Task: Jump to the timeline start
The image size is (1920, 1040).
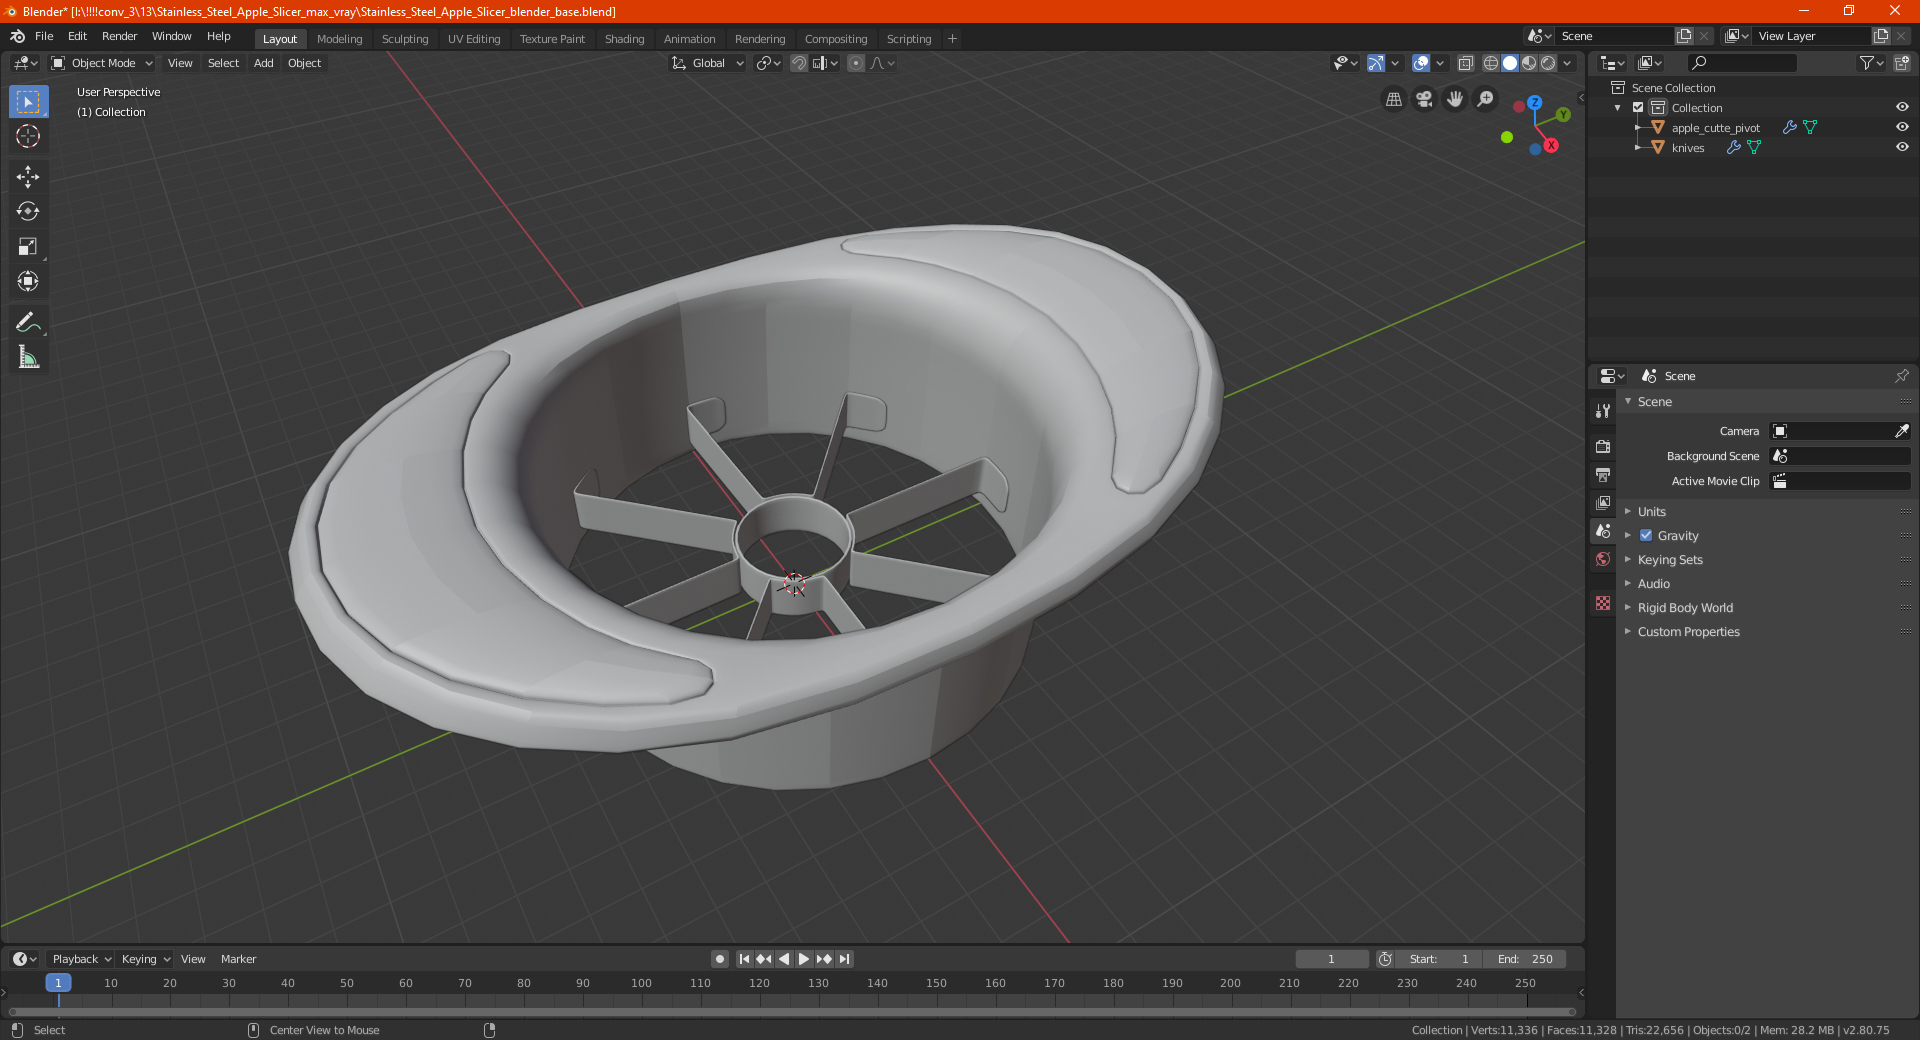Action: pyautogui.click(x=744, y=959)
